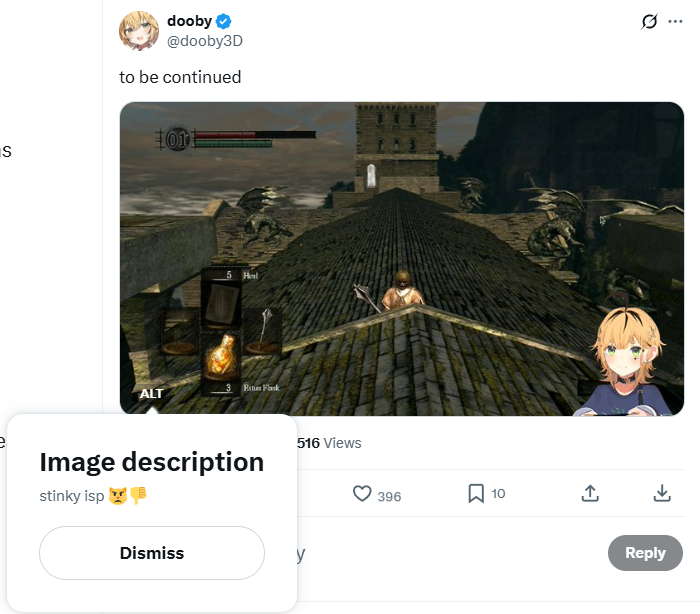
Task: Click the gray Reply button
Action: 645,553
